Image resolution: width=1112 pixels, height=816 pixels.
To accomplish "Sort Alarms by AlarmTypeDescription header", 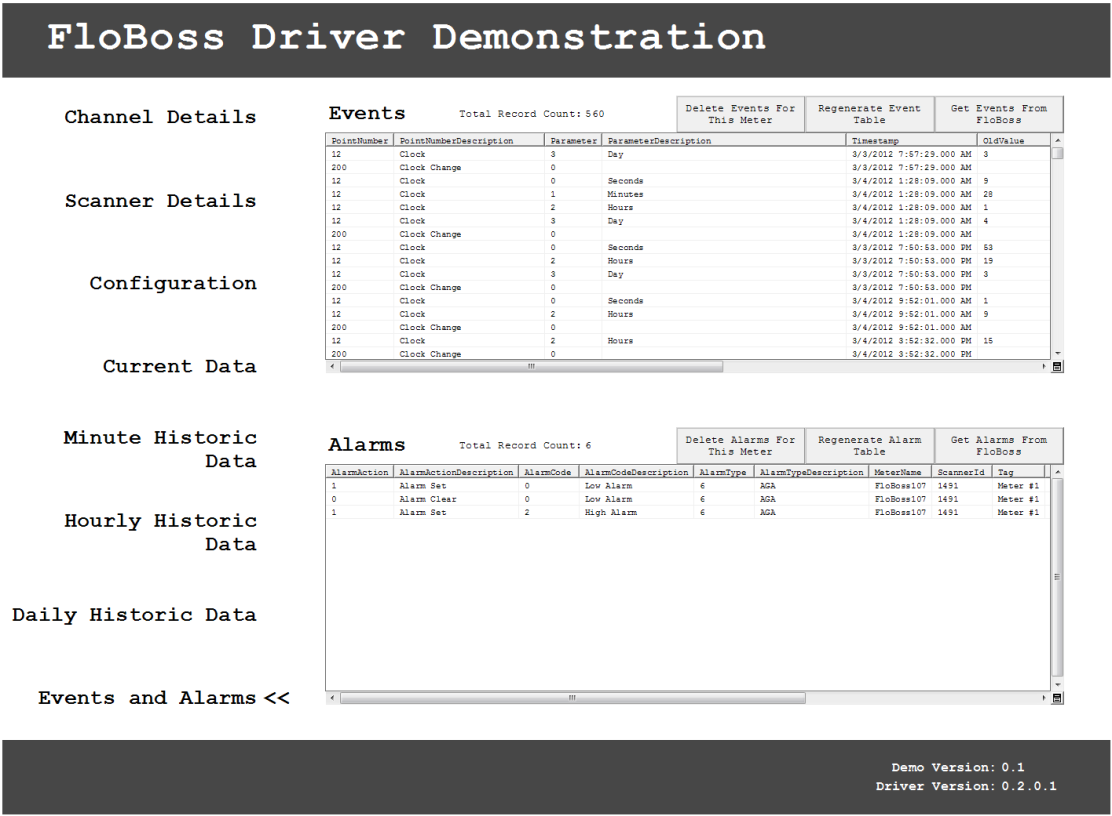I will pos(811,472).
